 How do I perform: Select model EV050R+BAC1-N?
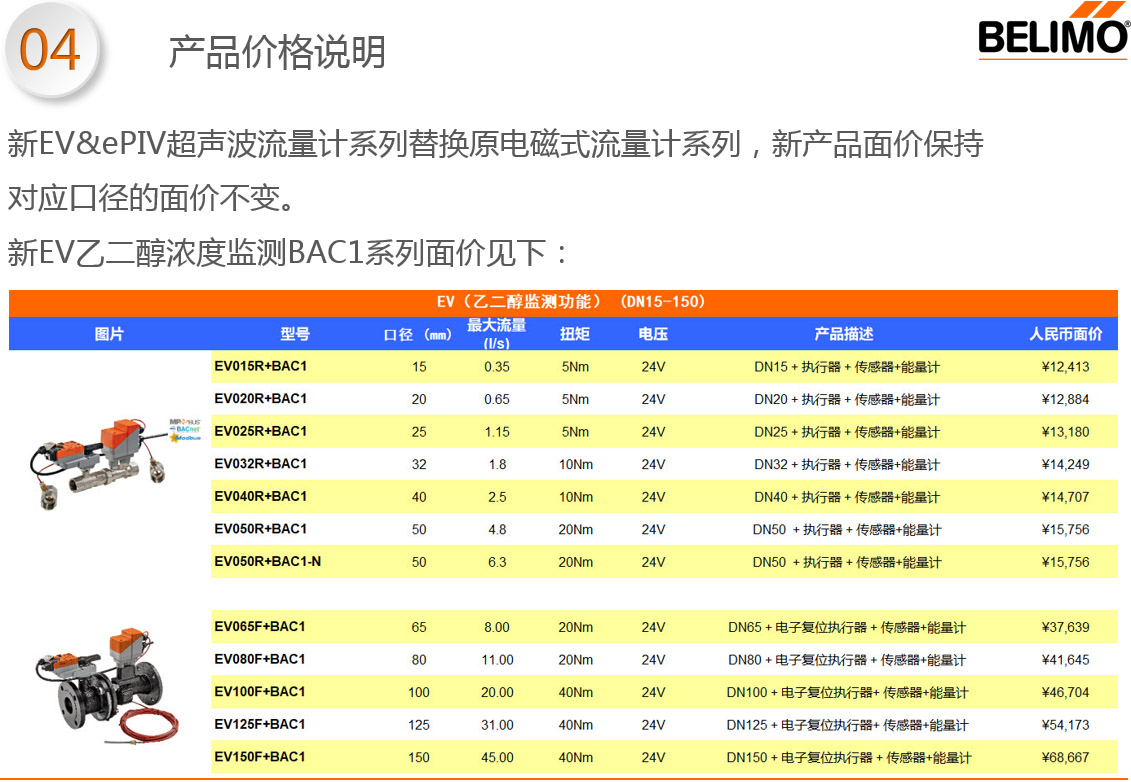pyautogui.click(x=268, y=561)
